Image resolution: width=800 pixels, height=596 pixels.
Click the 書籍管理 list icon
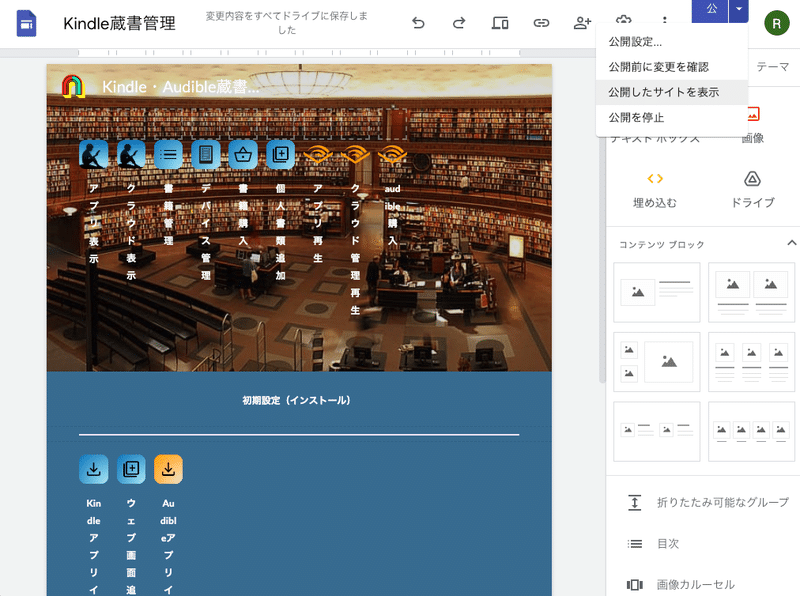(x=168, y=155)
